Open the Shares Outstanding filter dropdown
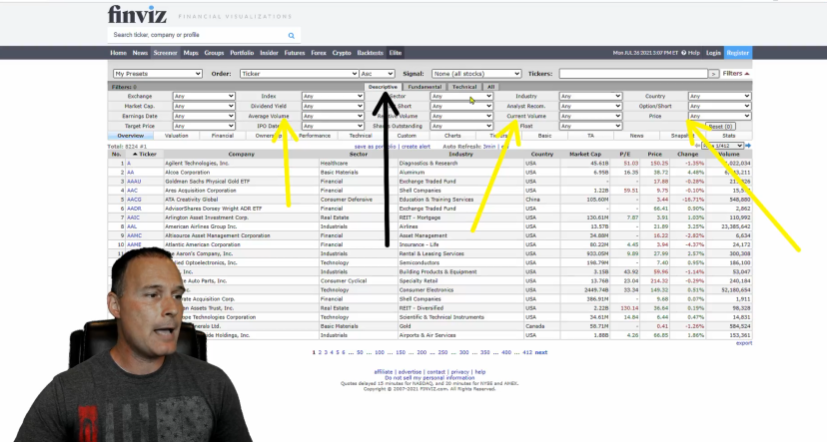Viewport: 827px width, 442px height. pos(461,126)
